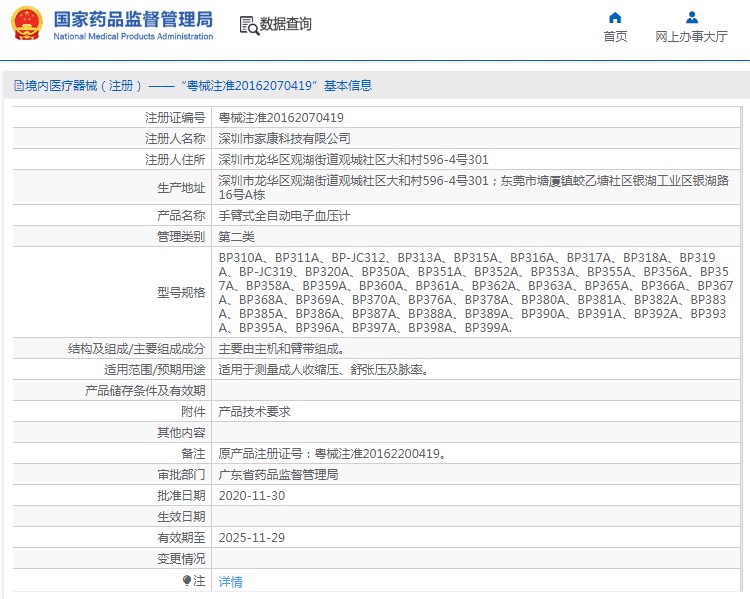Click the 变更情况 row label

[x=181, y=559]
